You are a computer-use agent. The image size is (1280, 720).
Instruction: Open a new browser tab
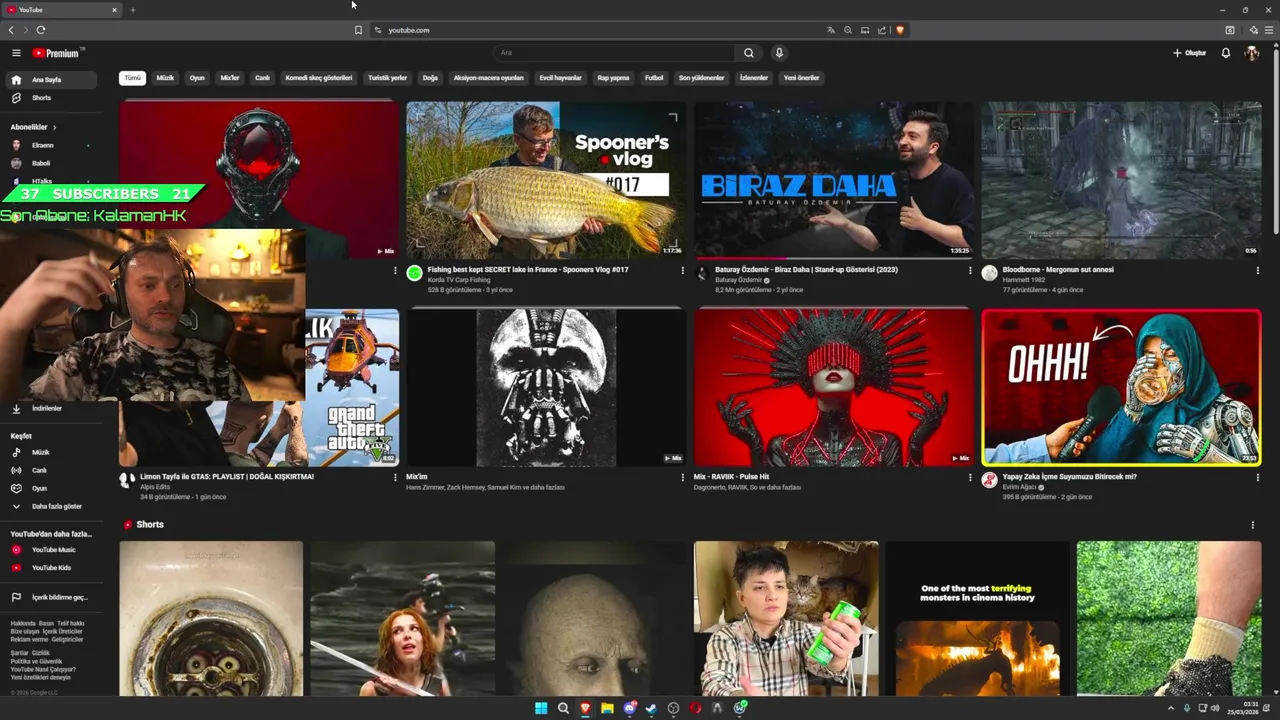tap(132, 10)
